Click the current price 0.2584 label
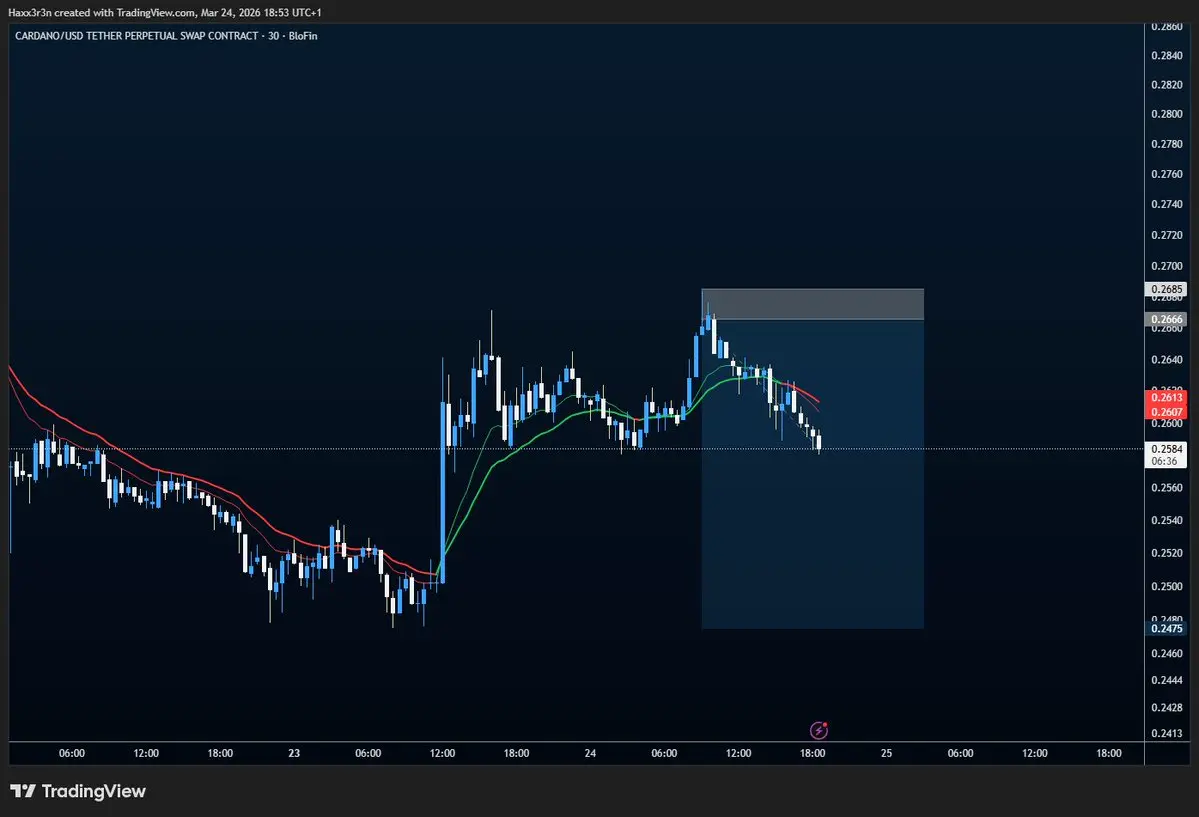This screenshot has width=1199, height=817. click(x=1166, y=449)
